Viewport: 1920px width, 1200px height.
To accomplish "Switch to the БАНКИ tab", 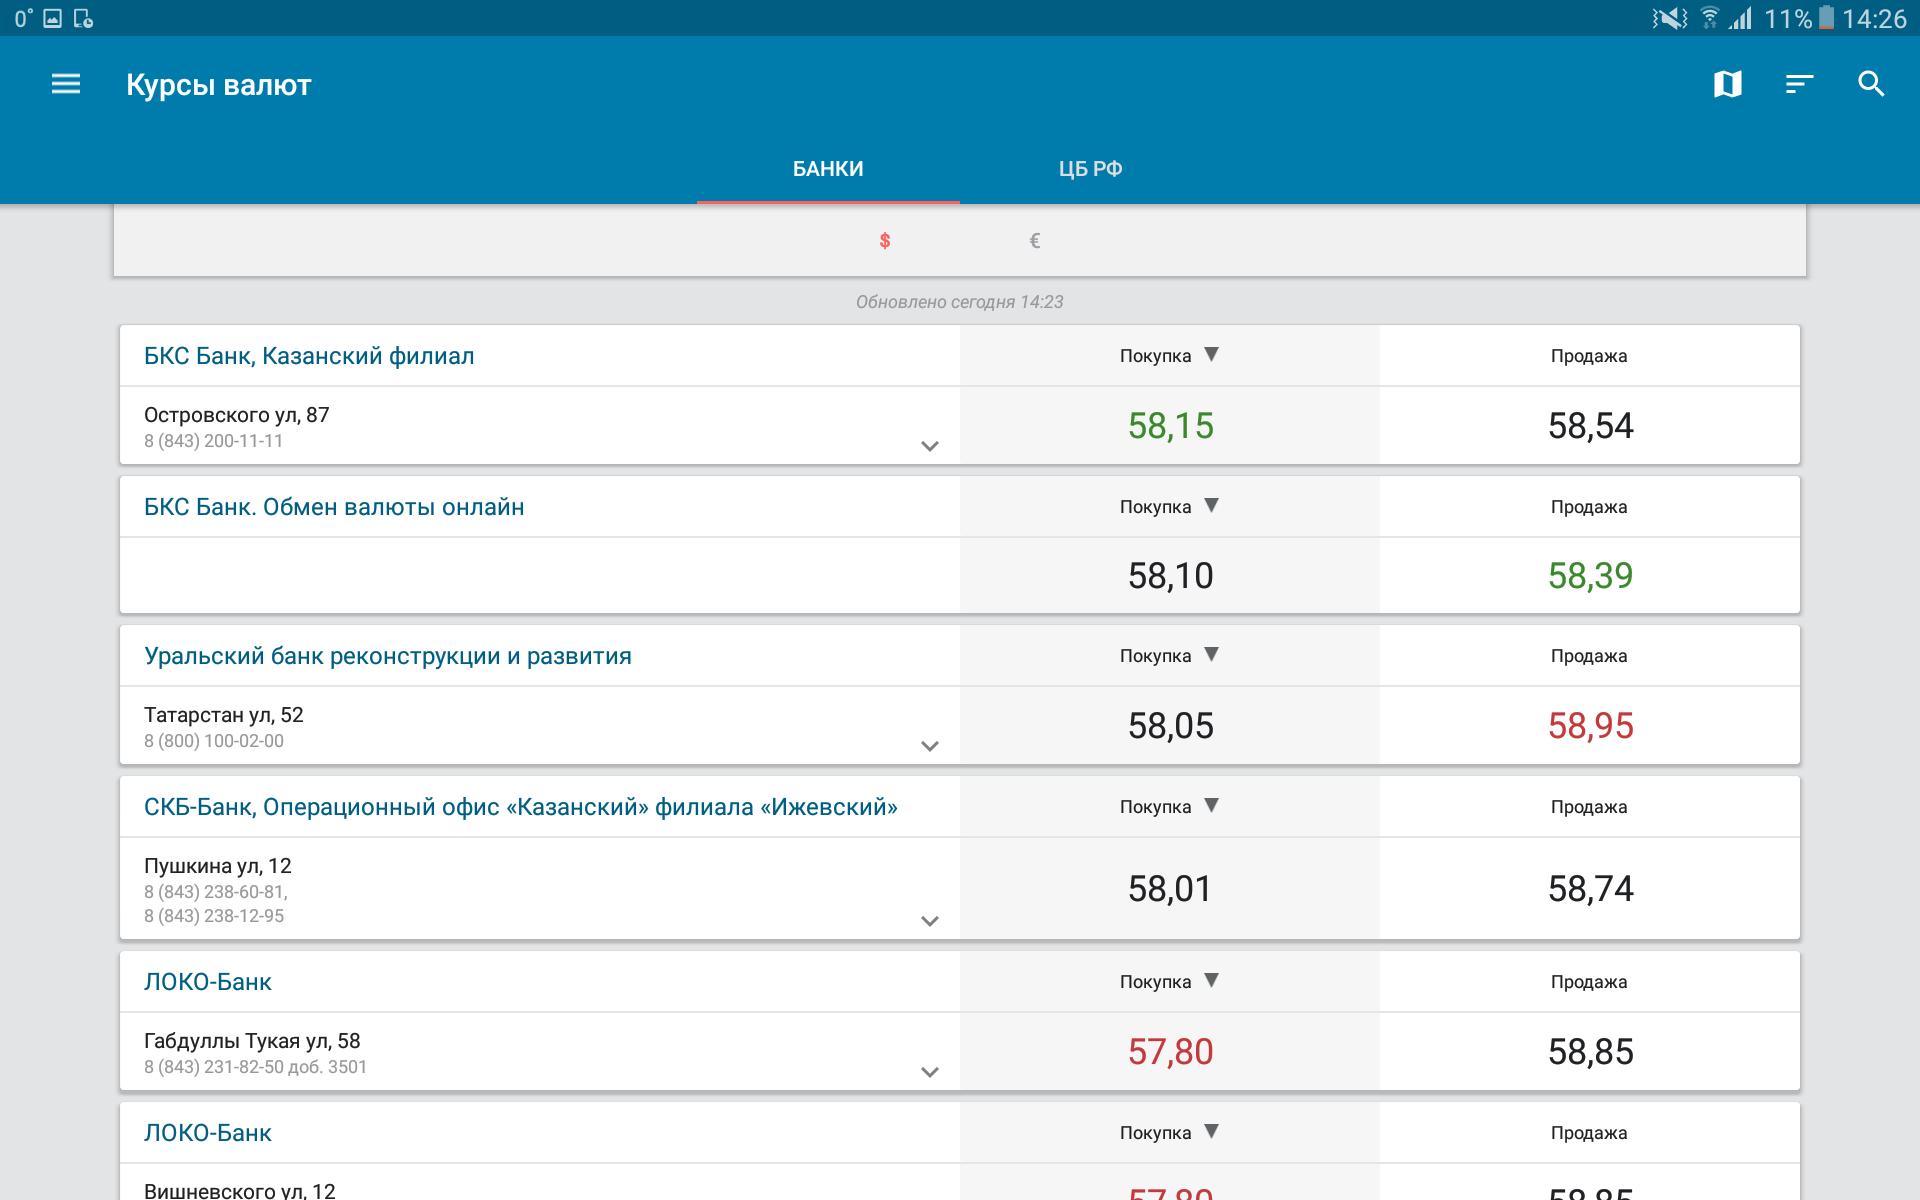I will 828,169.
